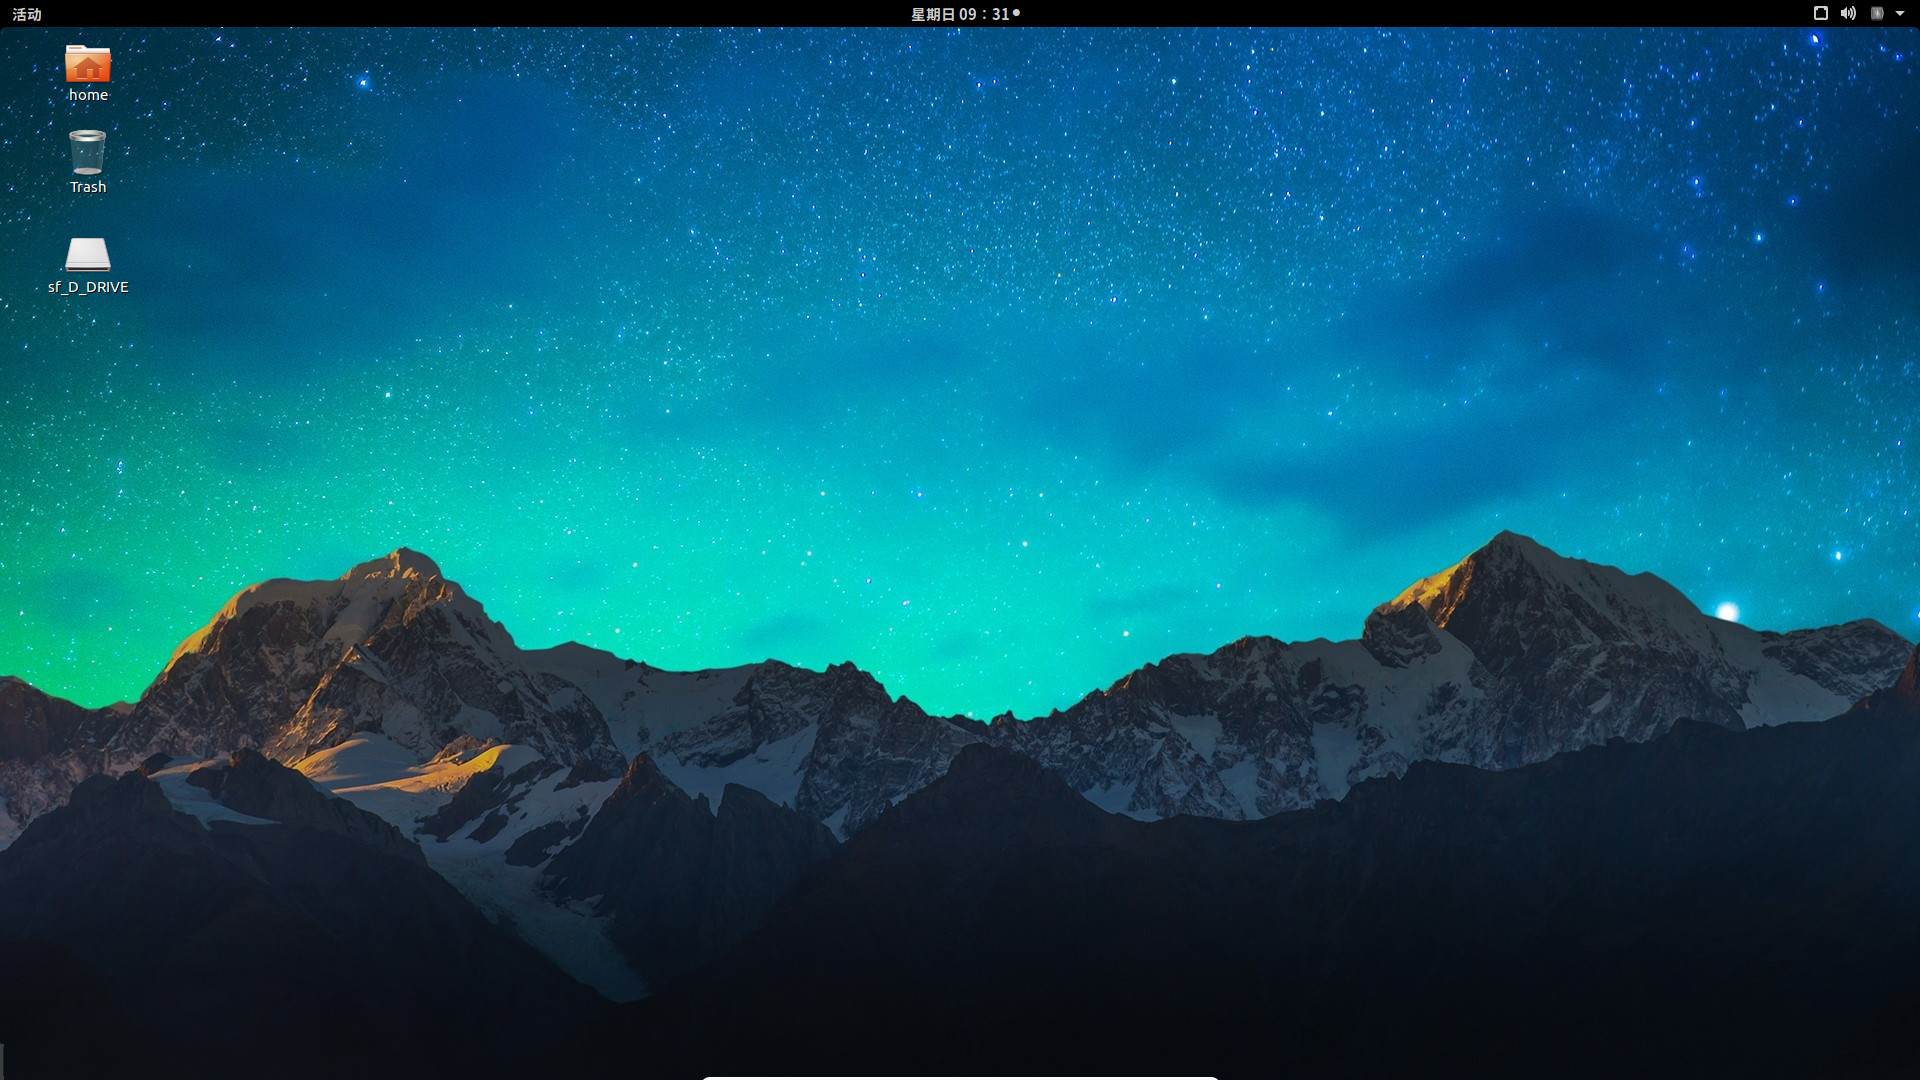Image resolution: width=1920 pixels, height=1080 pixels.
Task: Expand the system menu arrow
Action: coord(1900,14)
